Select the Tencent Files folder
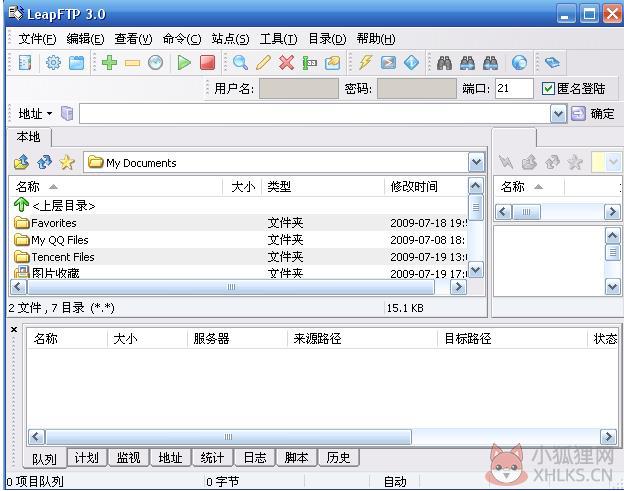 coord(238,257)
